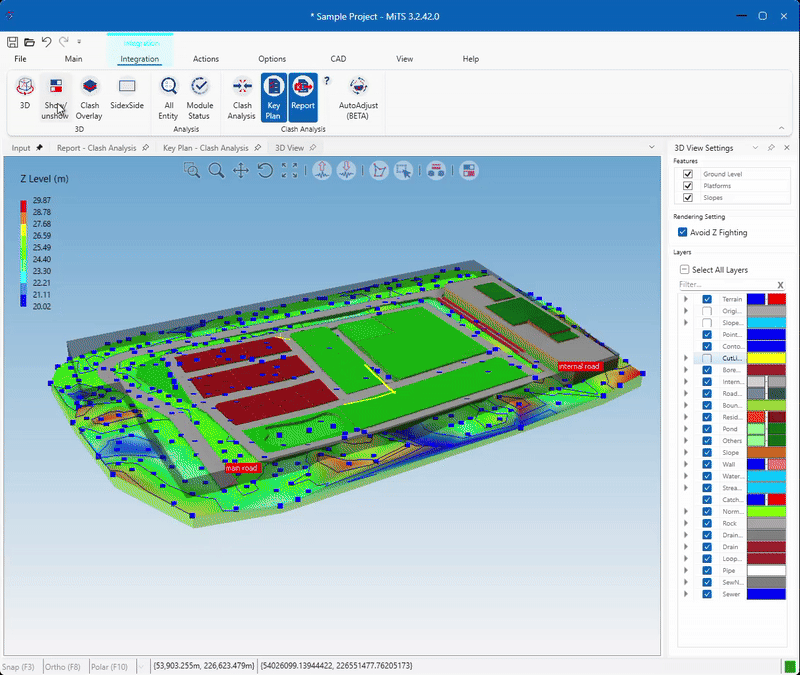800x675 pixels.
Task: Uncheck the Platforms feature checkbox
Action: click(688, 186)
